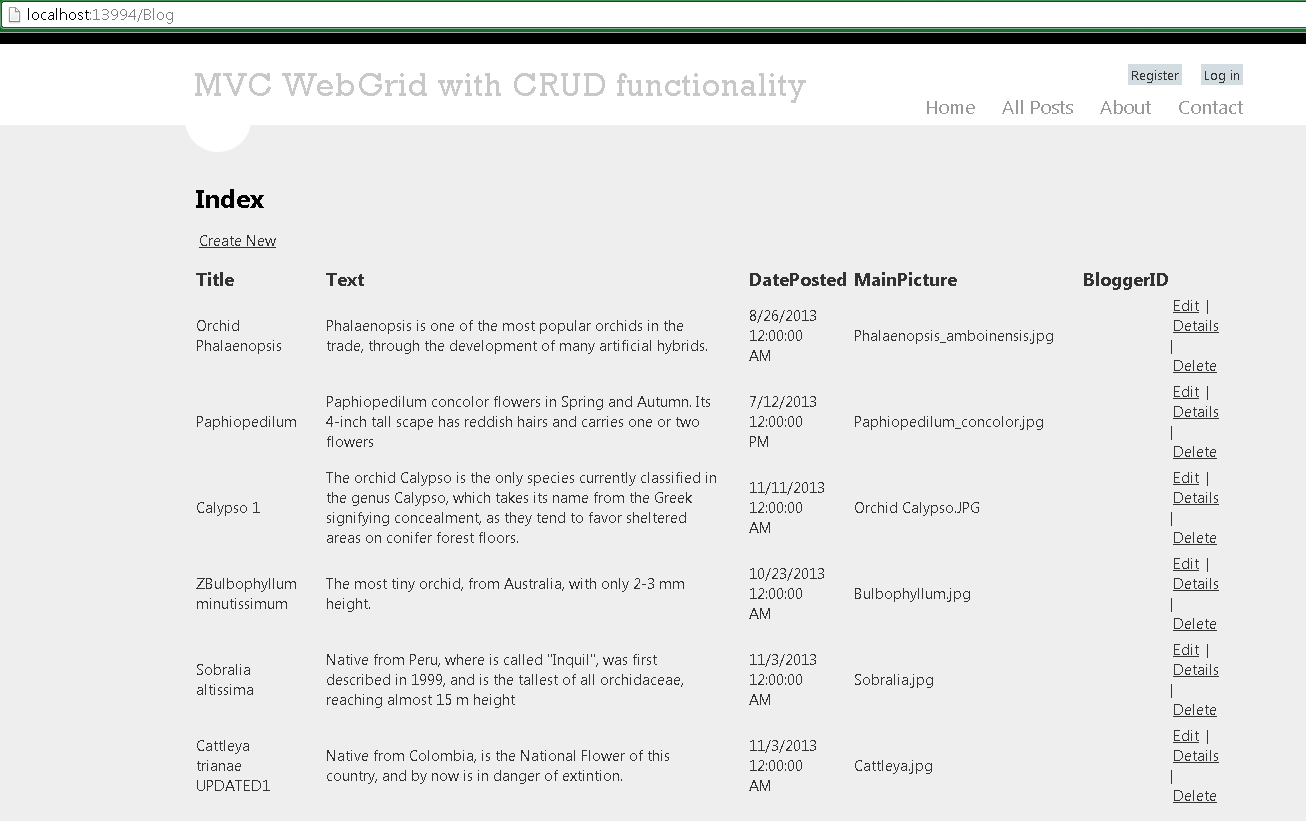
Task: Click the page icon in address bar
Action: point(14,15)
